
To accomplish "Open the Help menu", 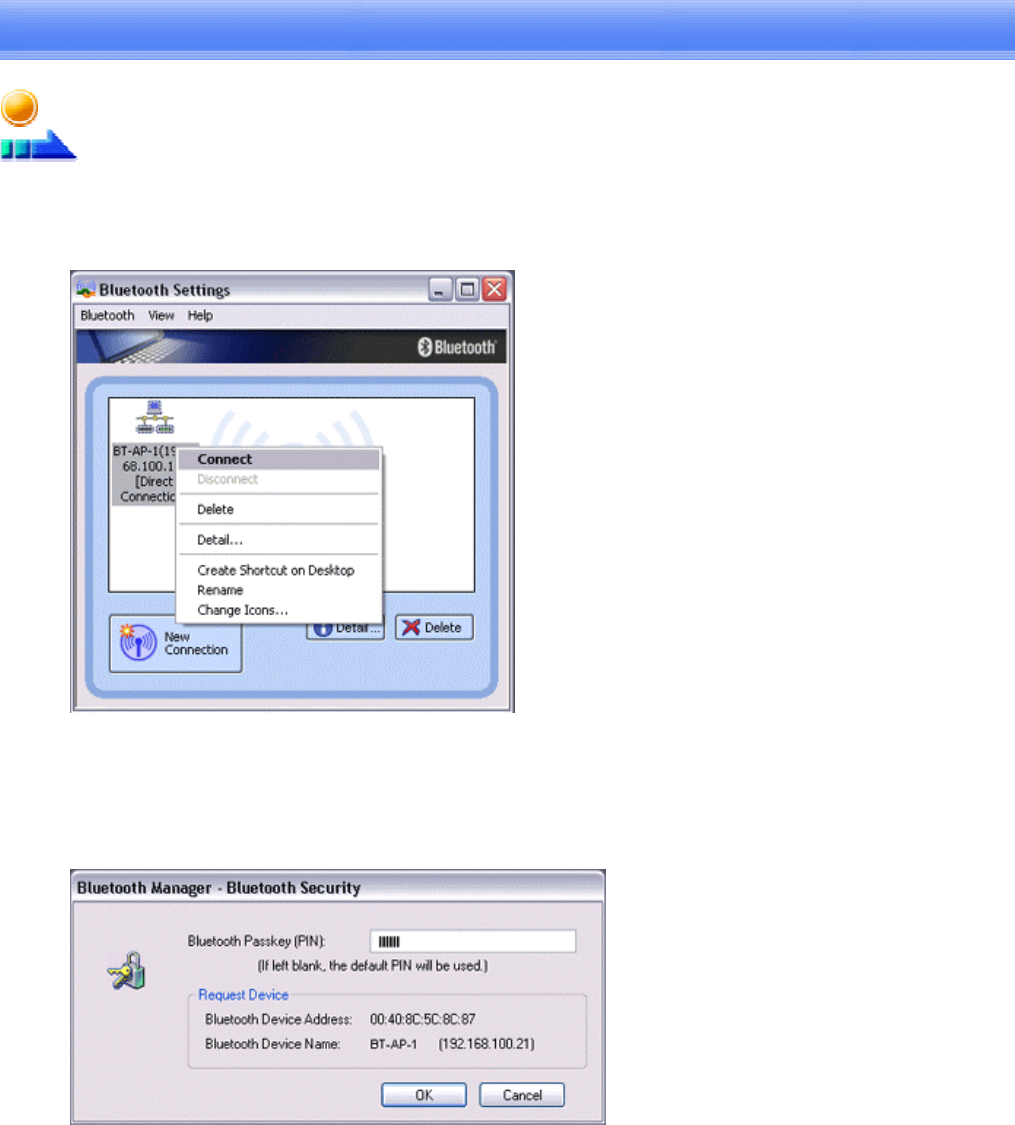I will pos(200,315).
